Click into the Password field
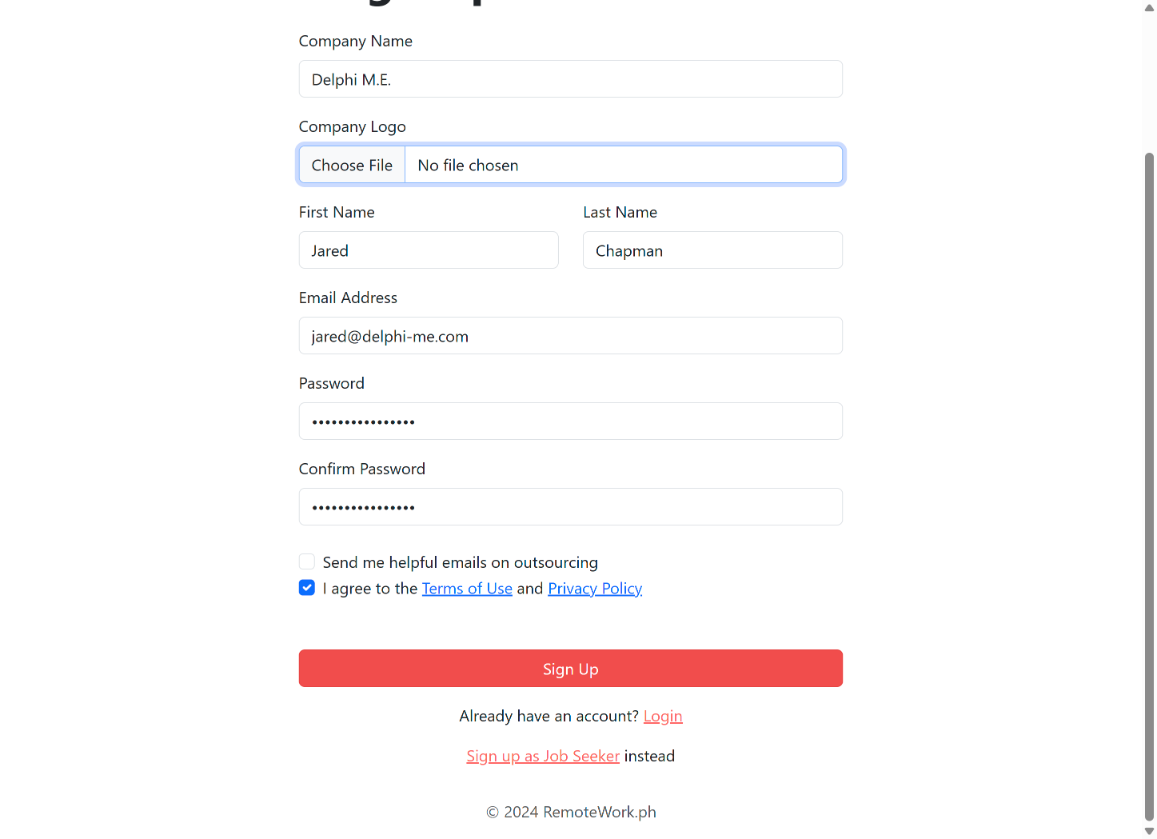 pyautogui.click(x=570, y=421)
